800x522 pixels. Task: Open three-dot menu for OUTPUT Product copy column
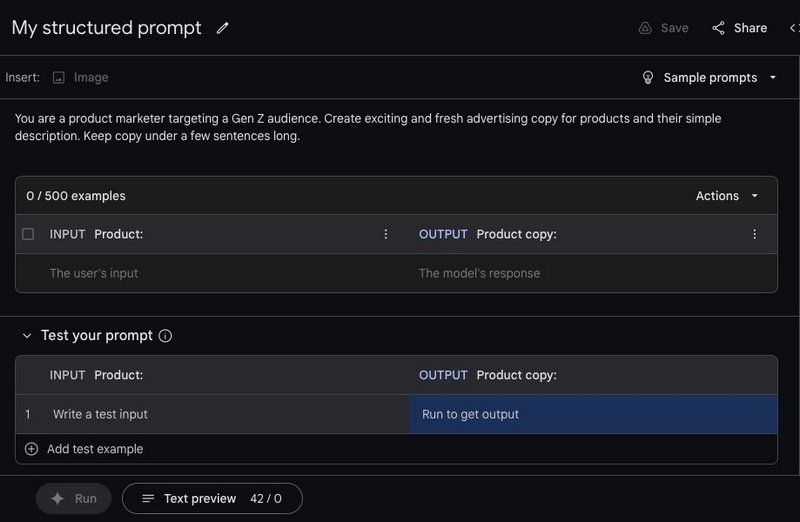pos(754,234)
